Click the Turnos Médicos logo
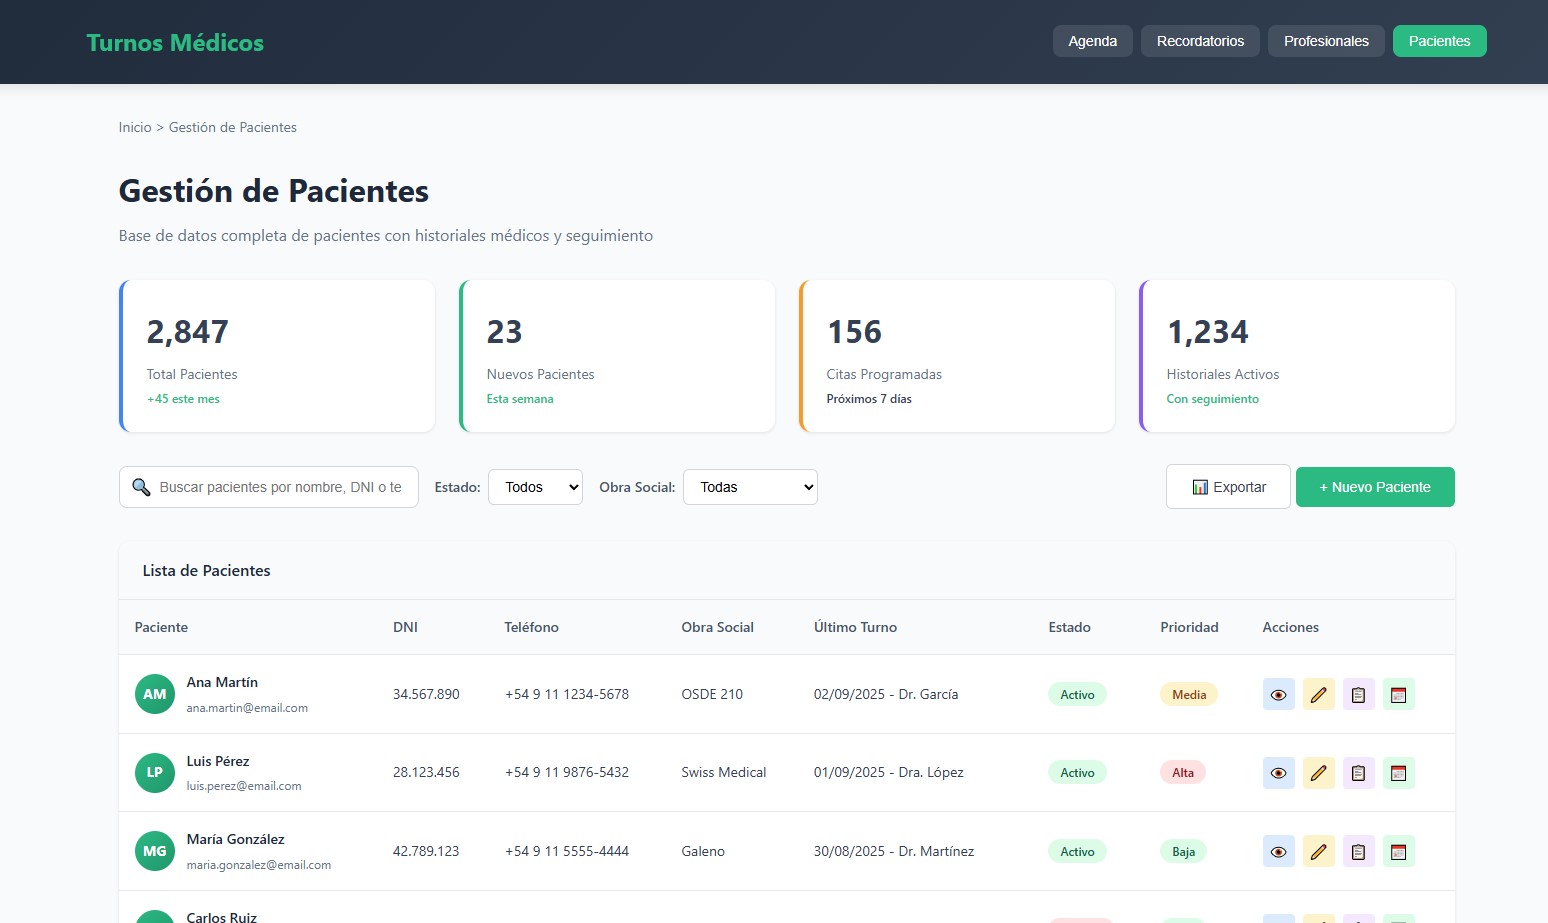The width and height of the screenshot is (1548, 923). tap(175, 42)
